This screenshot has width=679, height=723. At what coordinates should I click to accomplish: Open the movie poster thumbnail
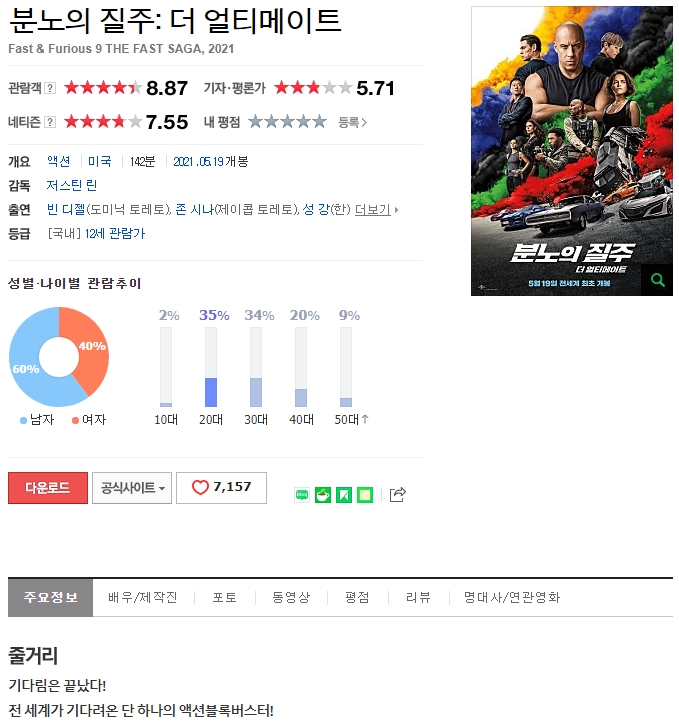click(572, 151)
